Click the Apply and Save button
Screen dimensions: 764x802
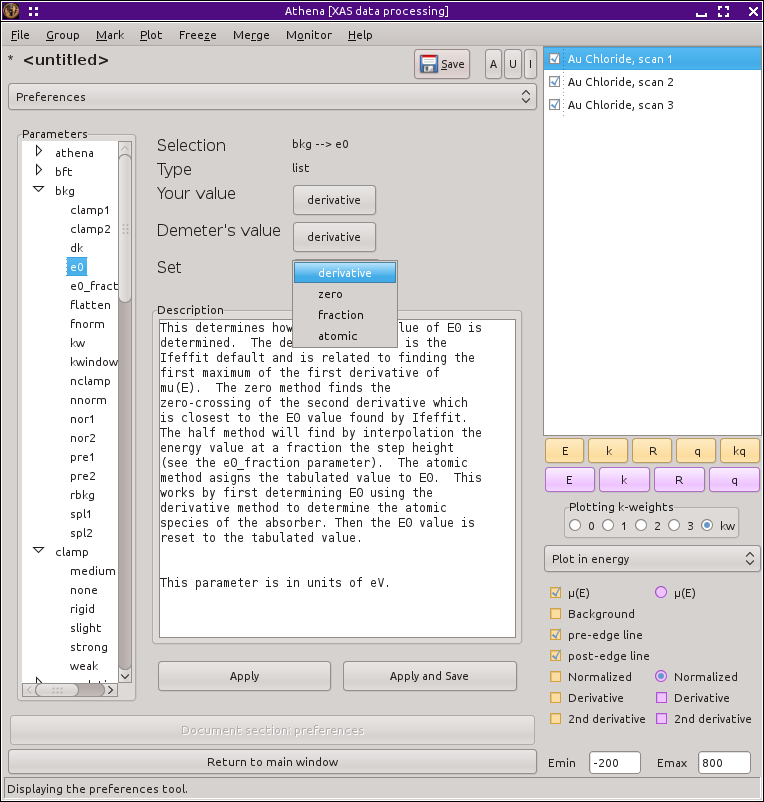tap(429, 676)
